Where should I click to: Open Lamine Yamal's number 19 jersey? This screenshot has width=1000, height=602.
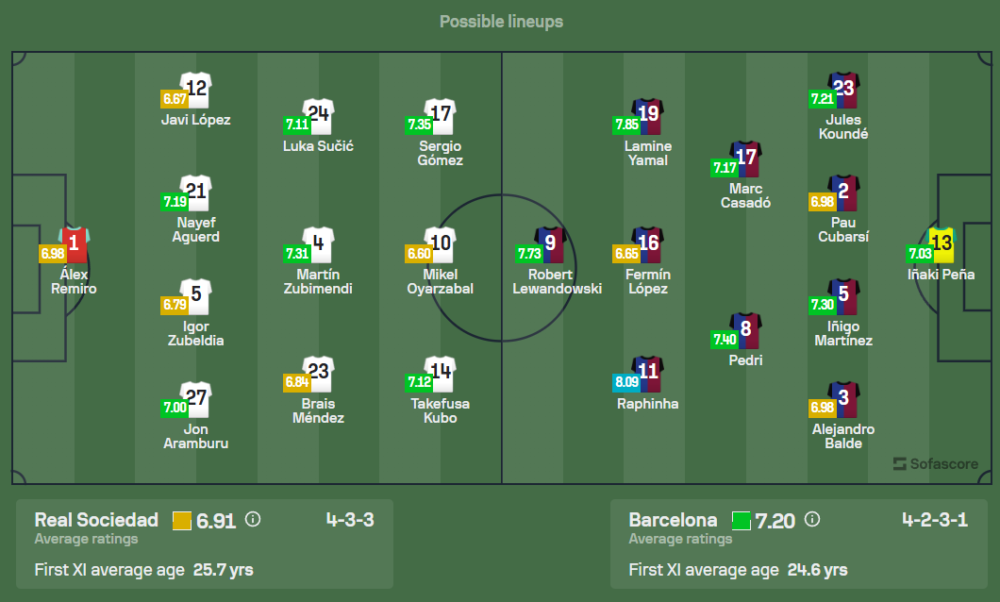(x=648, y=116)
